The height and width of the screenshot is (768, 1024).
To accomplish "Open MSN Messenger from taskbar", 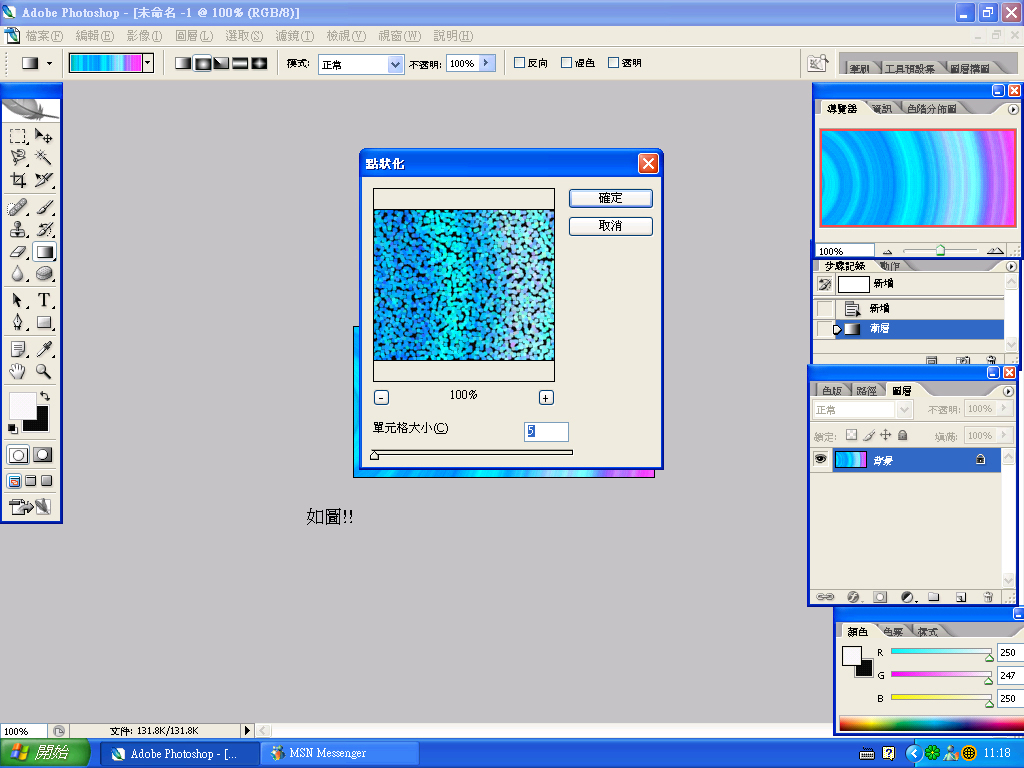I will coord(339,753).
